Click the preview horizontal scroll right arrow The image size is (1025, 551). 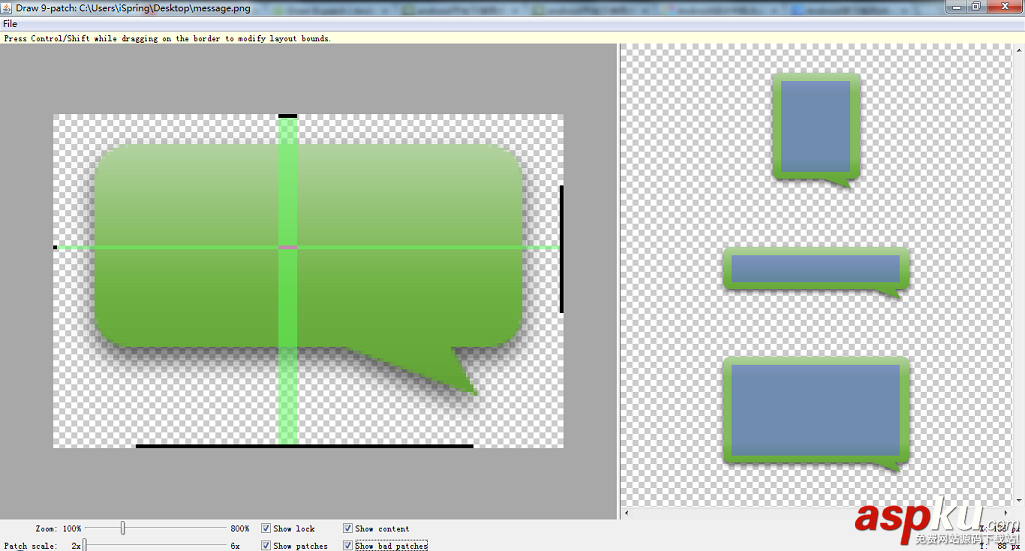(x=1007, y=512)
